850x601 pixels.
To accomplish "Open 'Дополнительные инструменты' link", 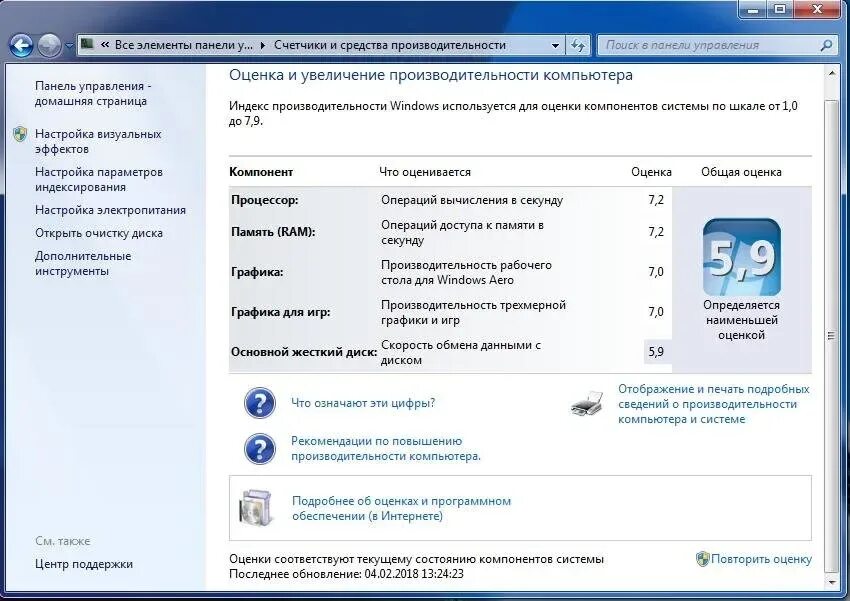I will pyautogui.click(x=83, y=263).
